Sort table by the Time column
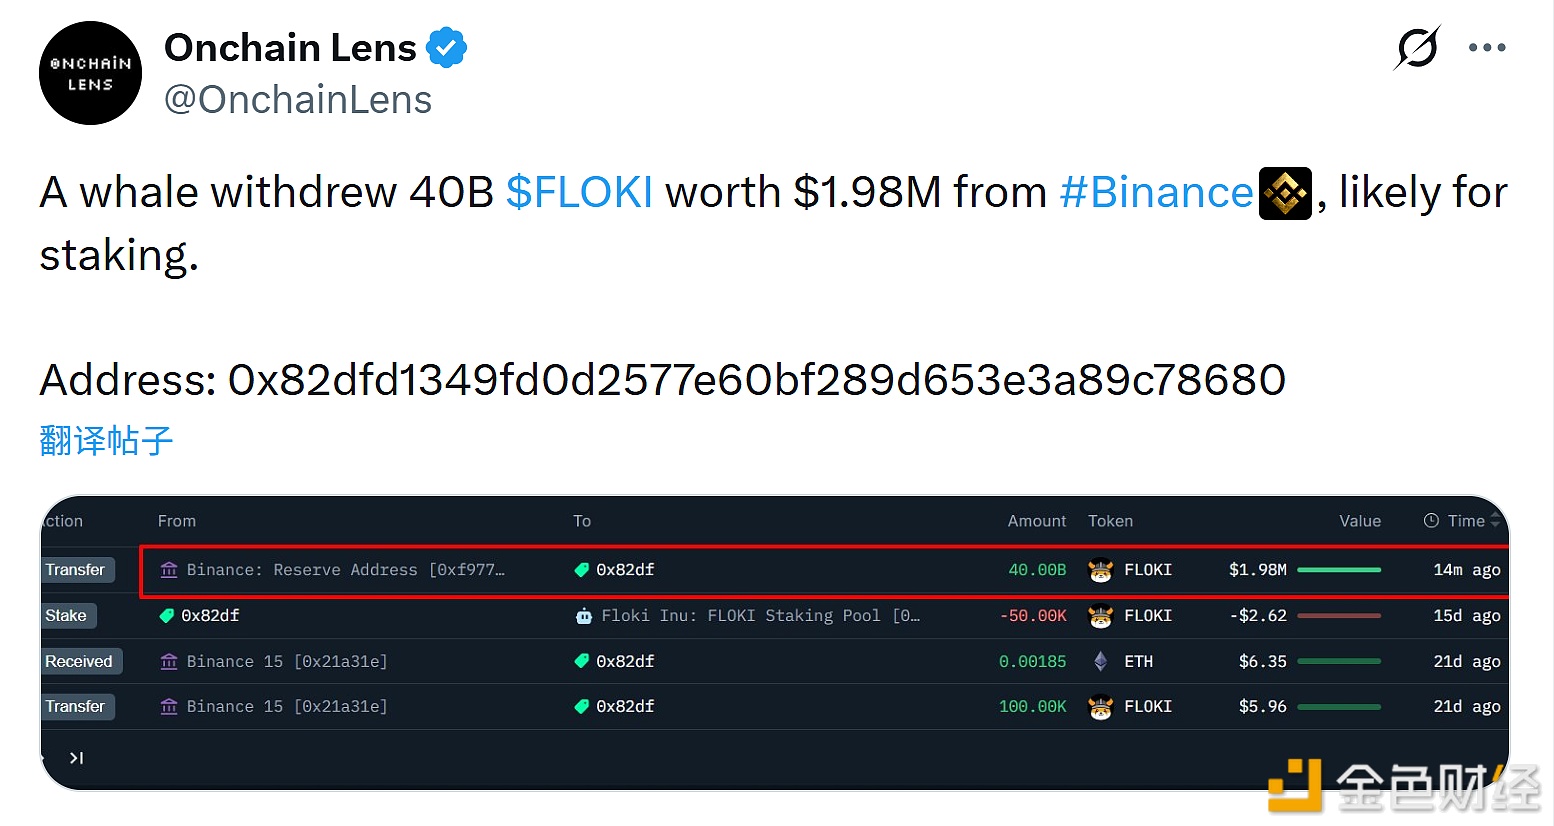 1465,521
